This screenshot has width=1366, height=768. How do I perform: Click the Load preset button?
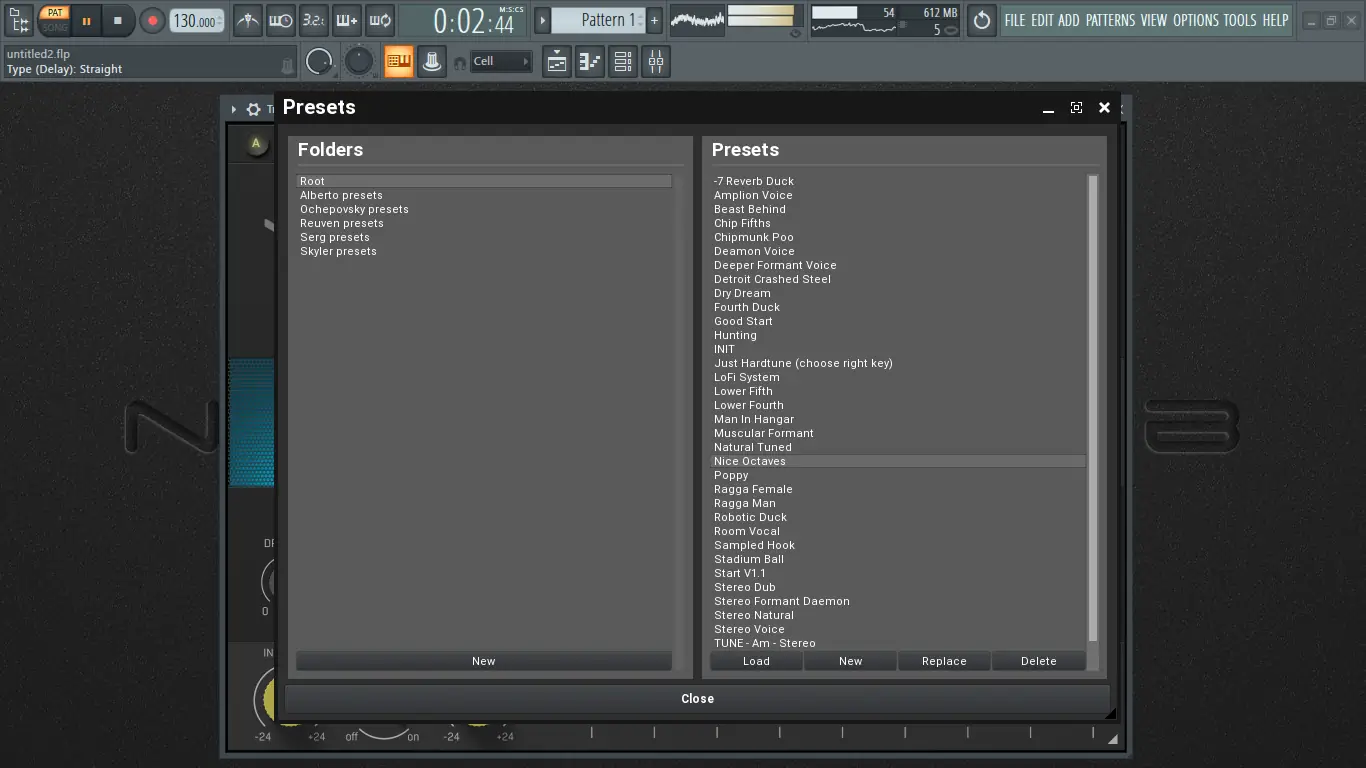[756, 661]
